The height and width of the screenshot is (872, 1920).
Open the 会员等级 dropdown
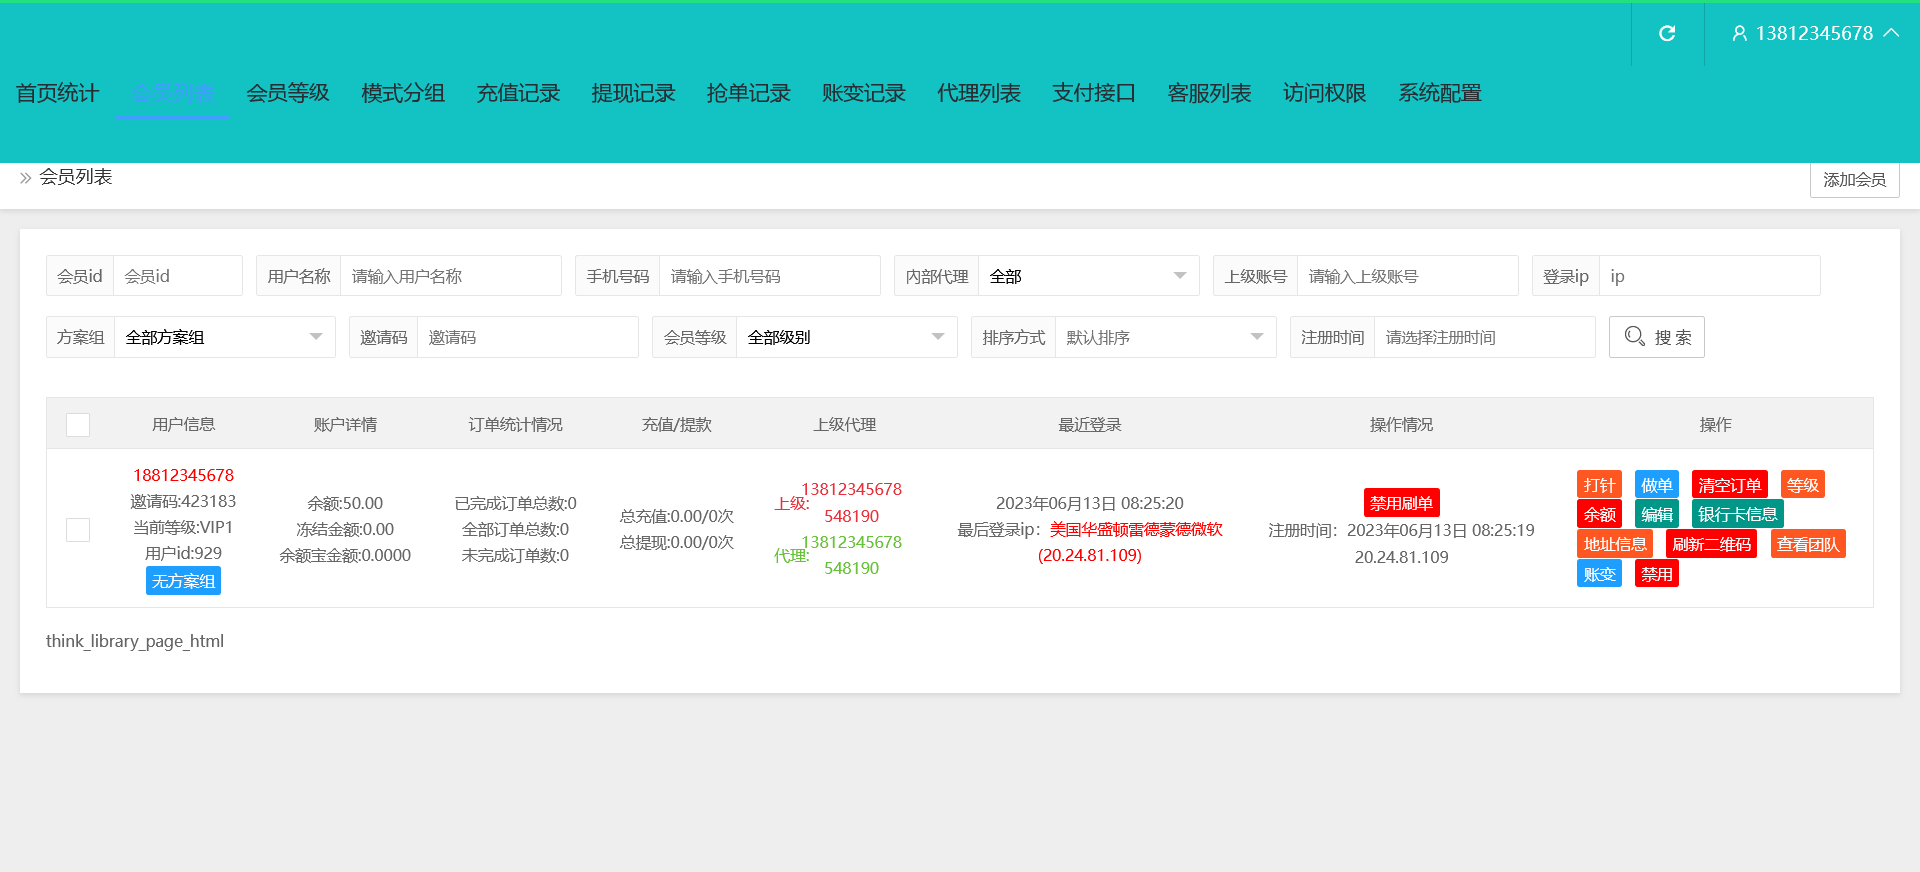click(x=845, y=337)
